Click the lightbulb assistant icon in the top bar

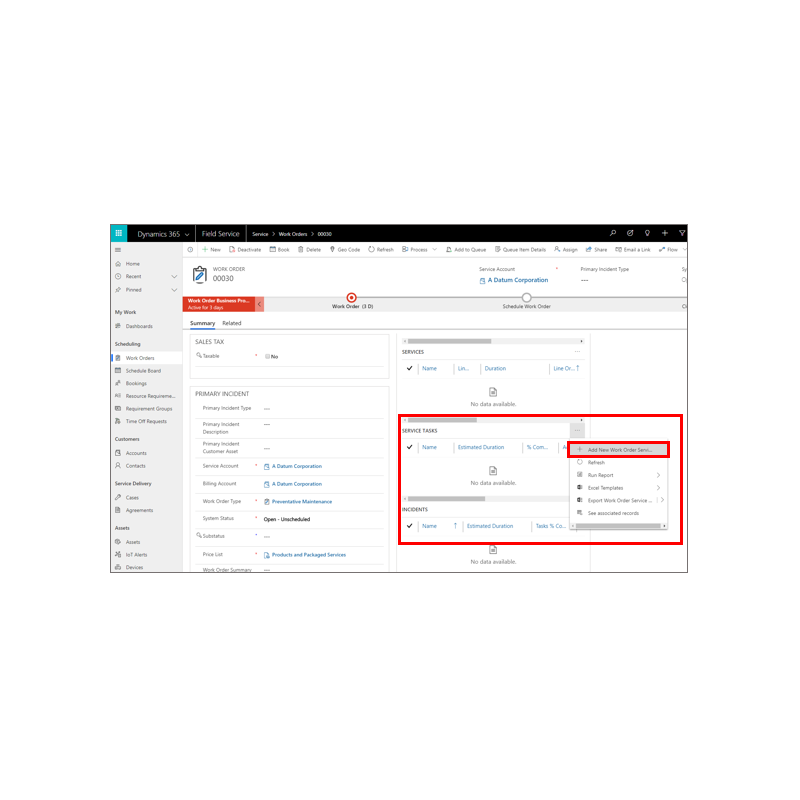tap(647, 233)
